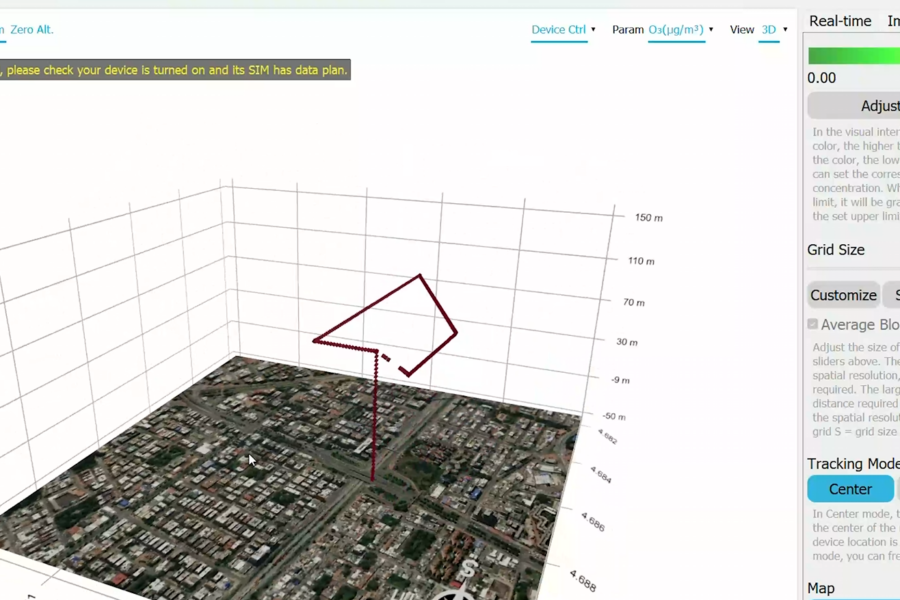900x600 pixels.
Task: Click the -50 m altitude axis label
Action: [x=613, y=416]
